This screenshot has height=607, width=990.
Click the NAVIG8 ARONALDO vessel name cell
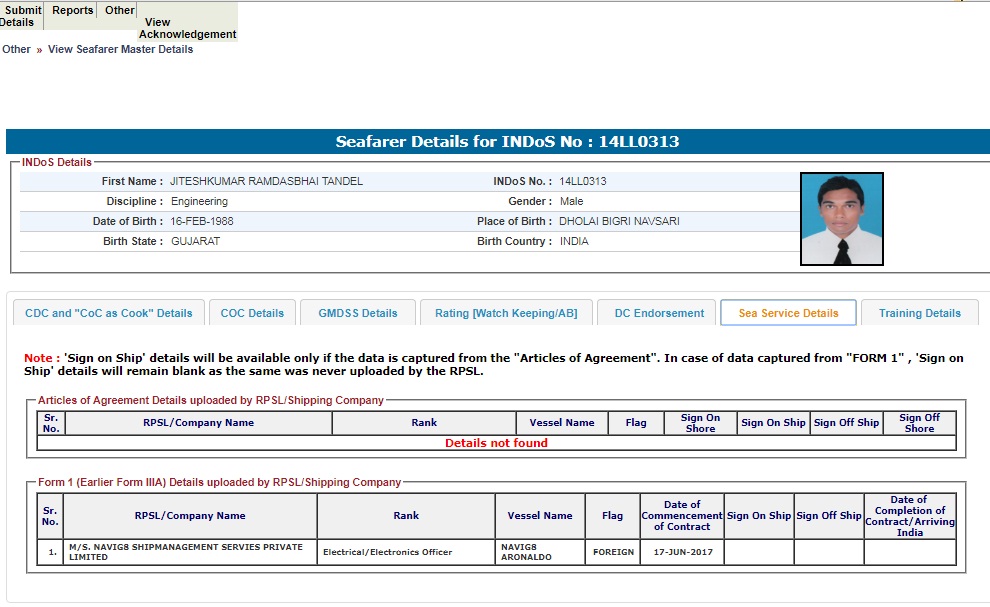539,552
